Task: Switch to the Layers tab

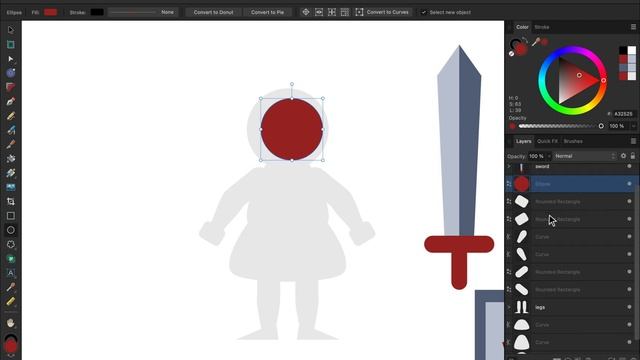Action: 523,141
